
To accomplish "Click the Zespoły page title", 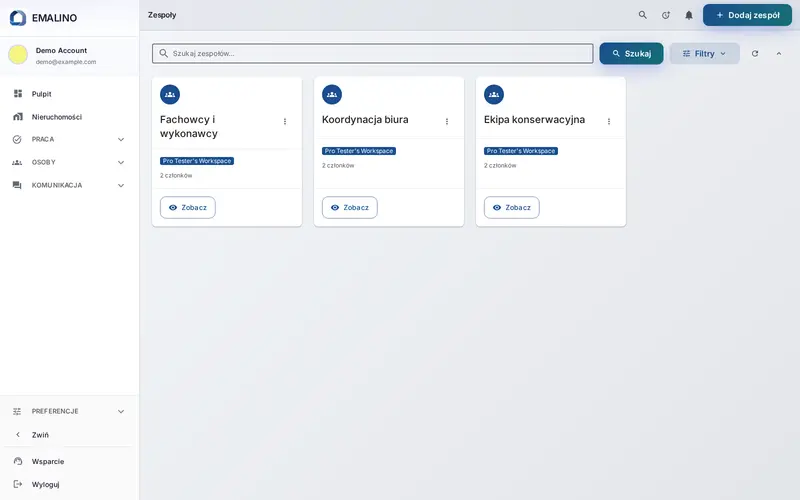I will (x=162, y=15).
